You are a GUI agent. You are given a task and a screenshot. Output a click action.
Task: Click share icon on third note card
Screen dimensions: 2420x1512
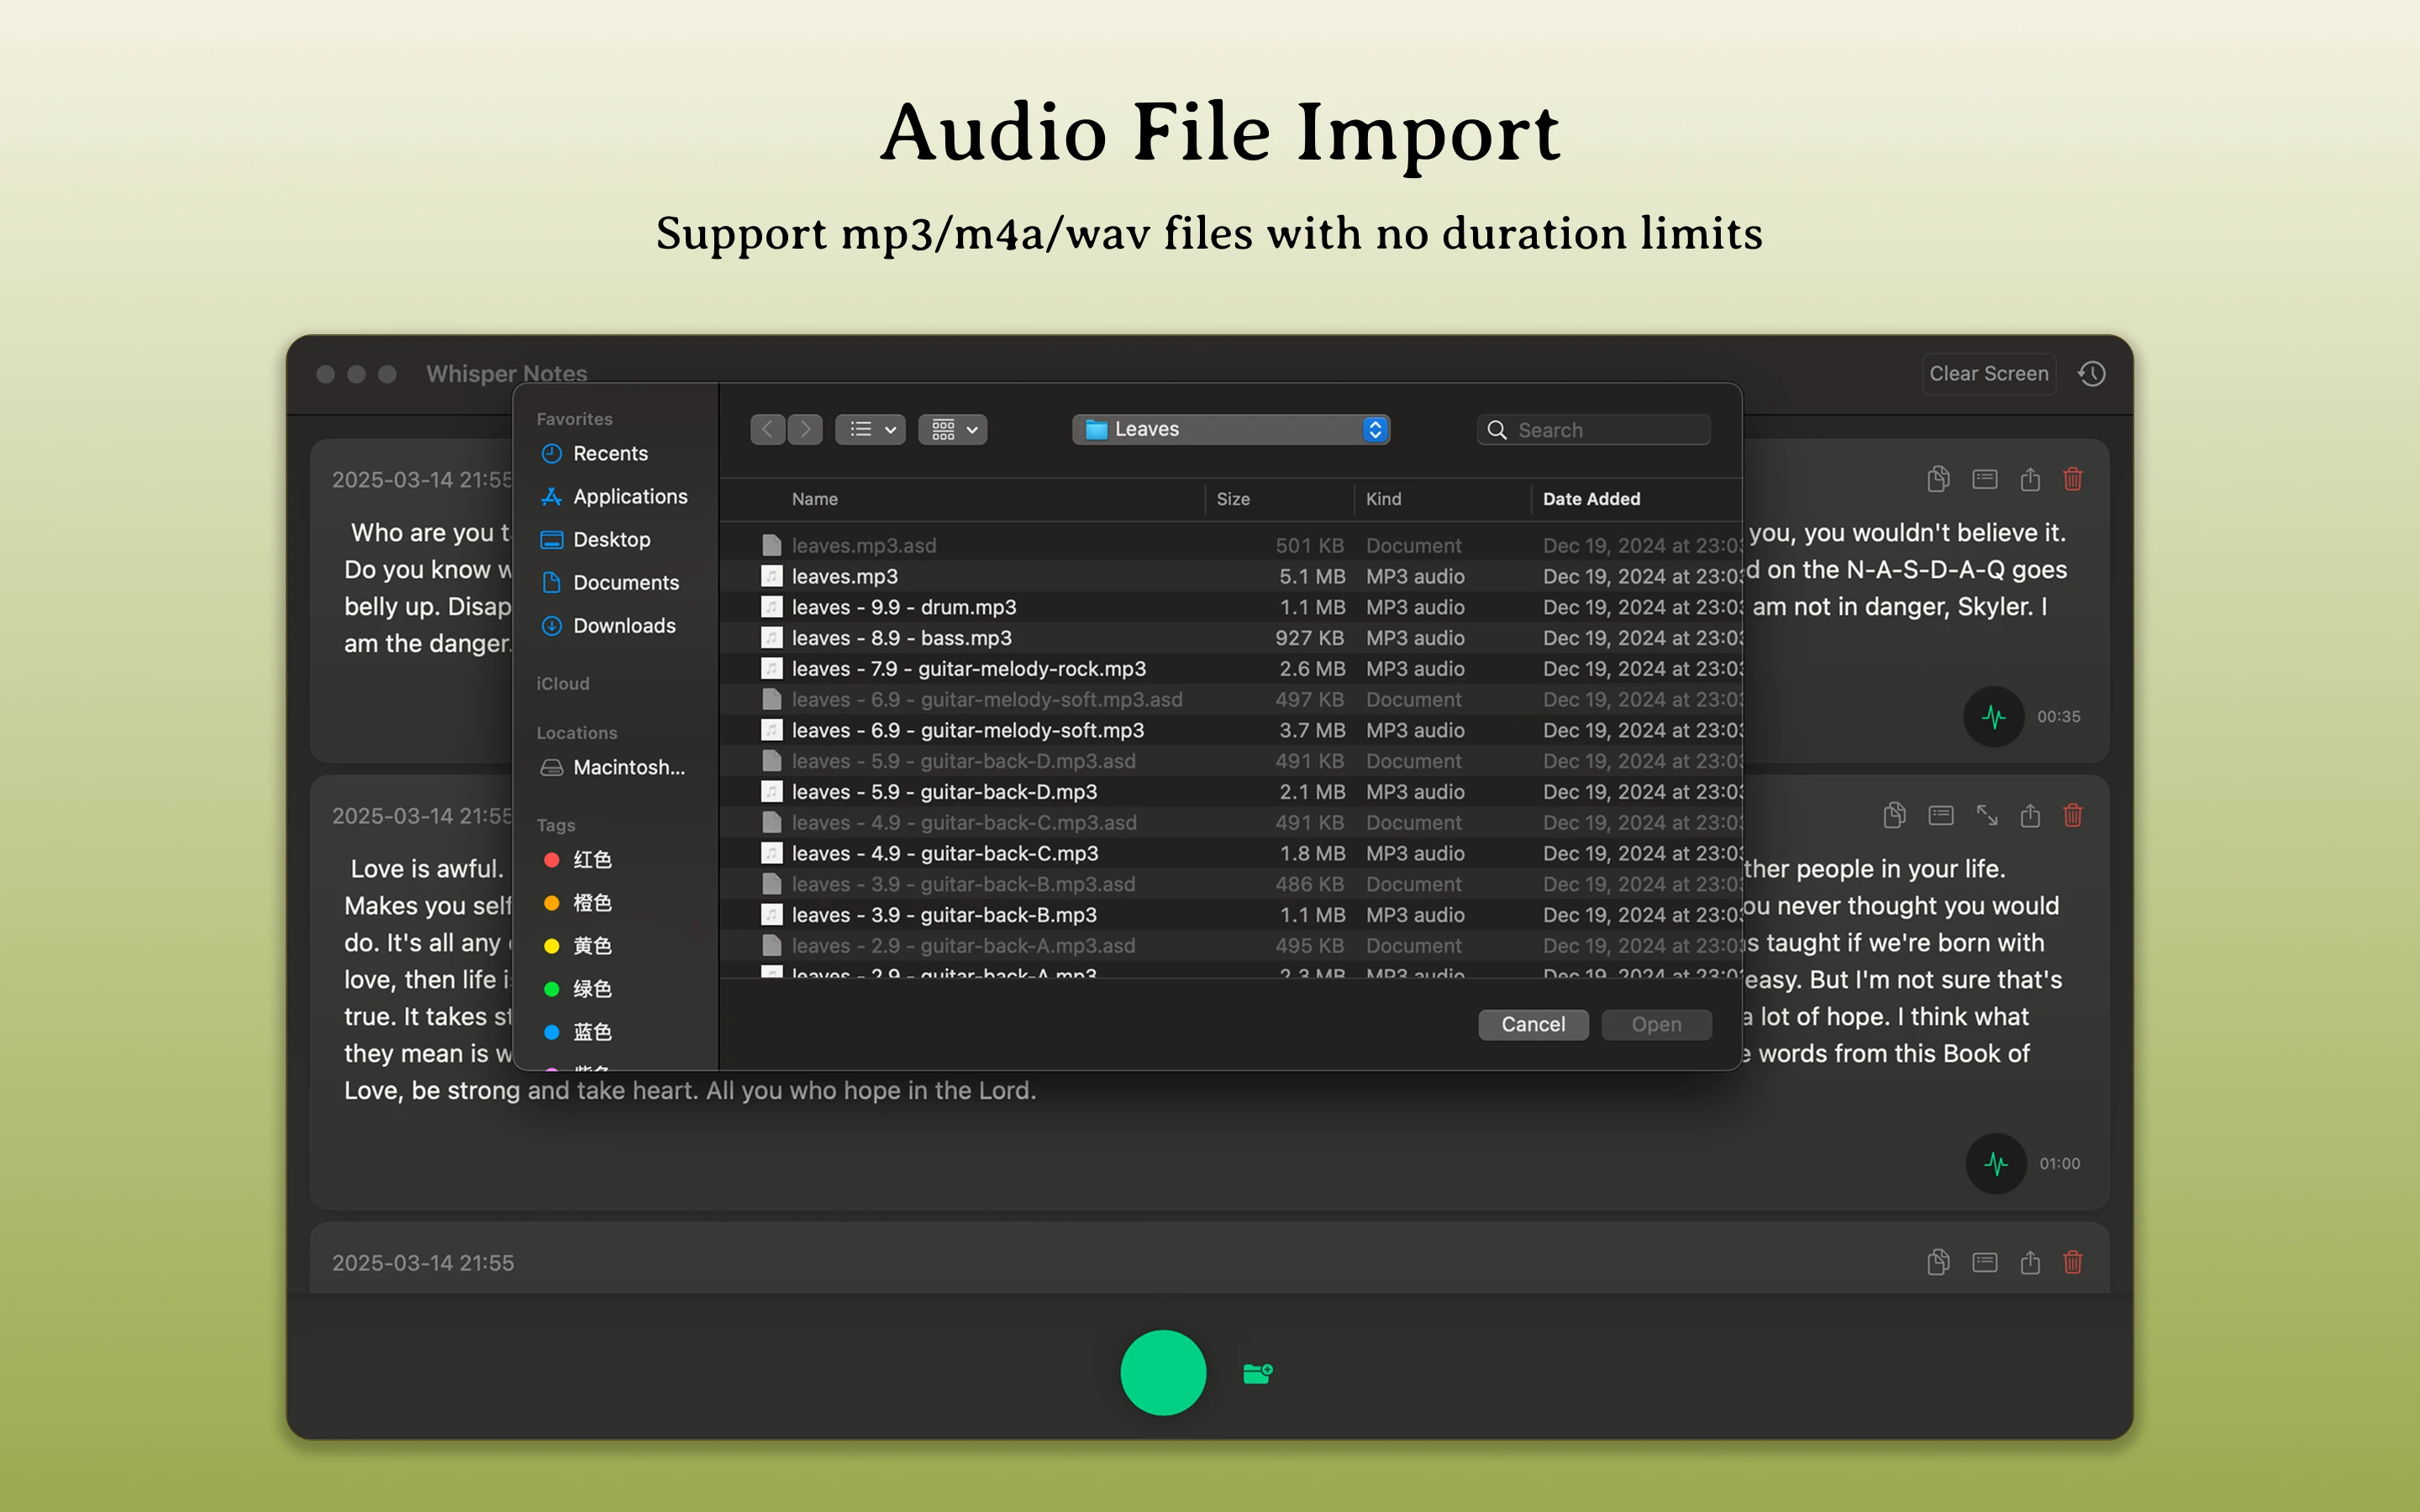pyautogui.click(x=2030, y=1262)
